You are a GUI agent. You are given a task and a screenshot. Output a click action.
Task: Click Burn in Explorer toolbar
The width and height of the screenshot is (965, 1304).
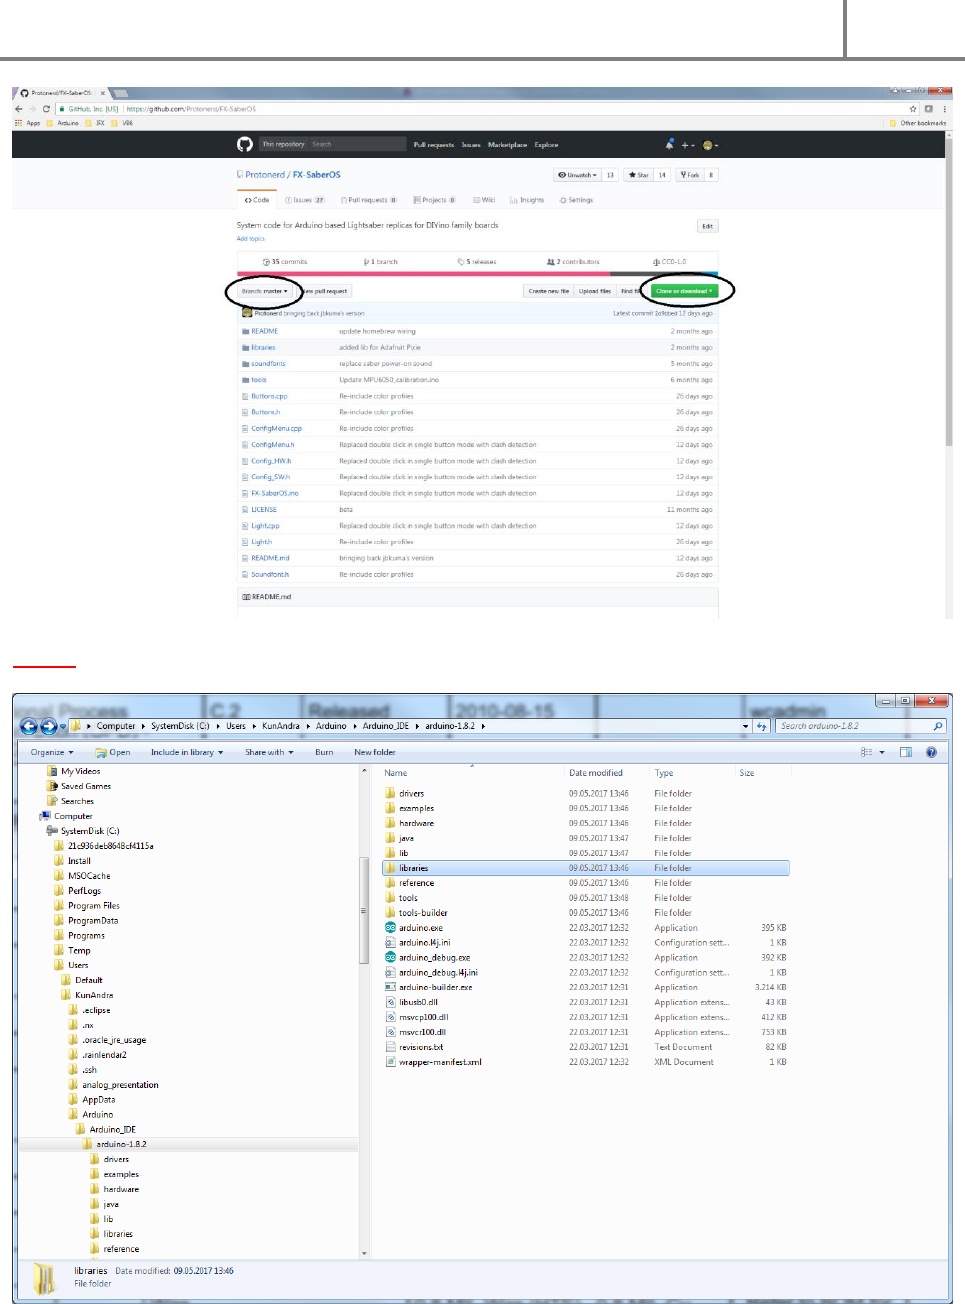click(324, 752)
